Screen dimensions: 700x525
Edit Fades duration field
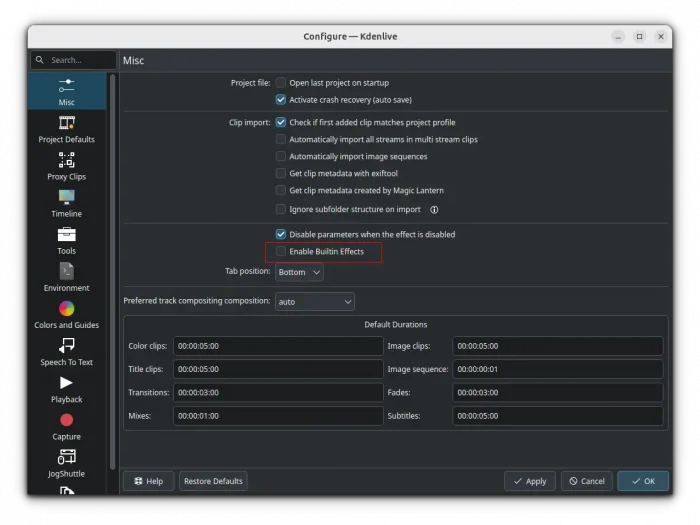click(558, 392)
